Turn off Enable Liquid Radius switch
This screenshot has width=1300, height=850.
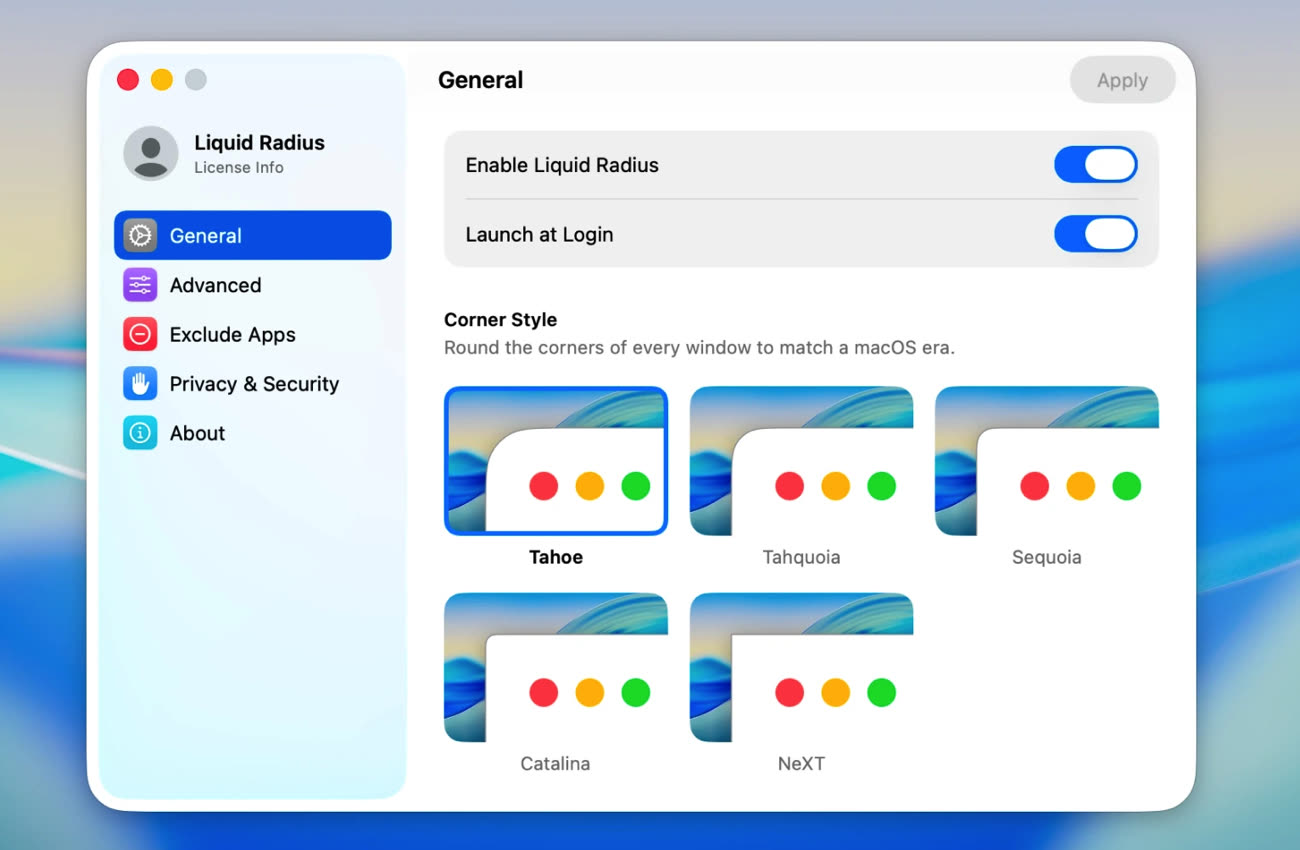pyautogui.click(x=1096, y=165)
